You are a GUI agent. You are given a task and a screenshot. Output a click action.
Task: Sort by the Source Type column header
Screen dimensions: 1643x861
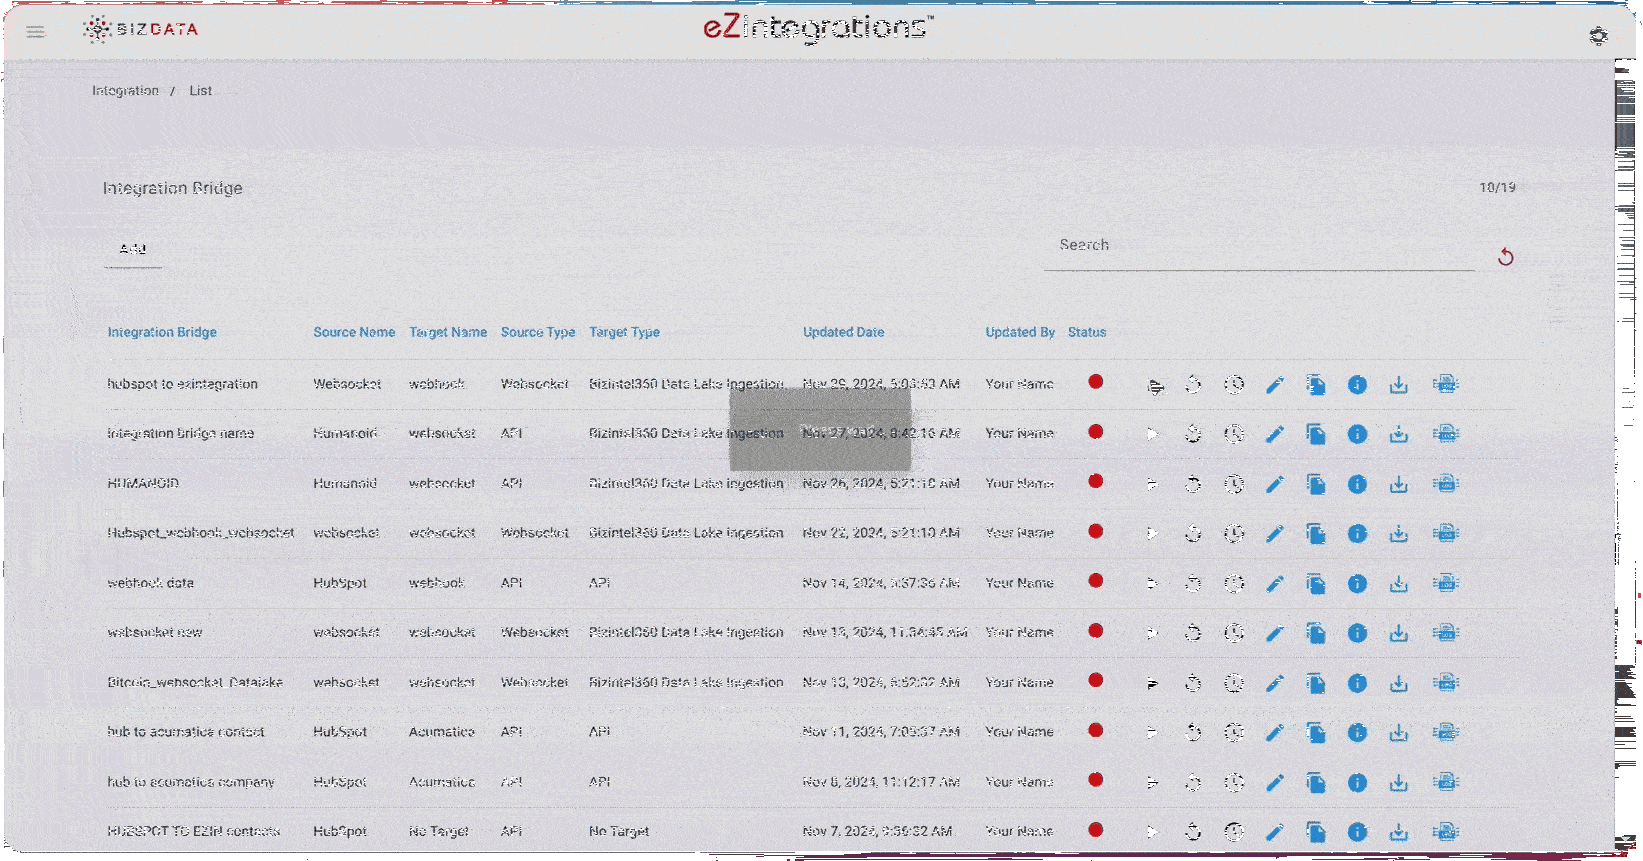point(537,332)
